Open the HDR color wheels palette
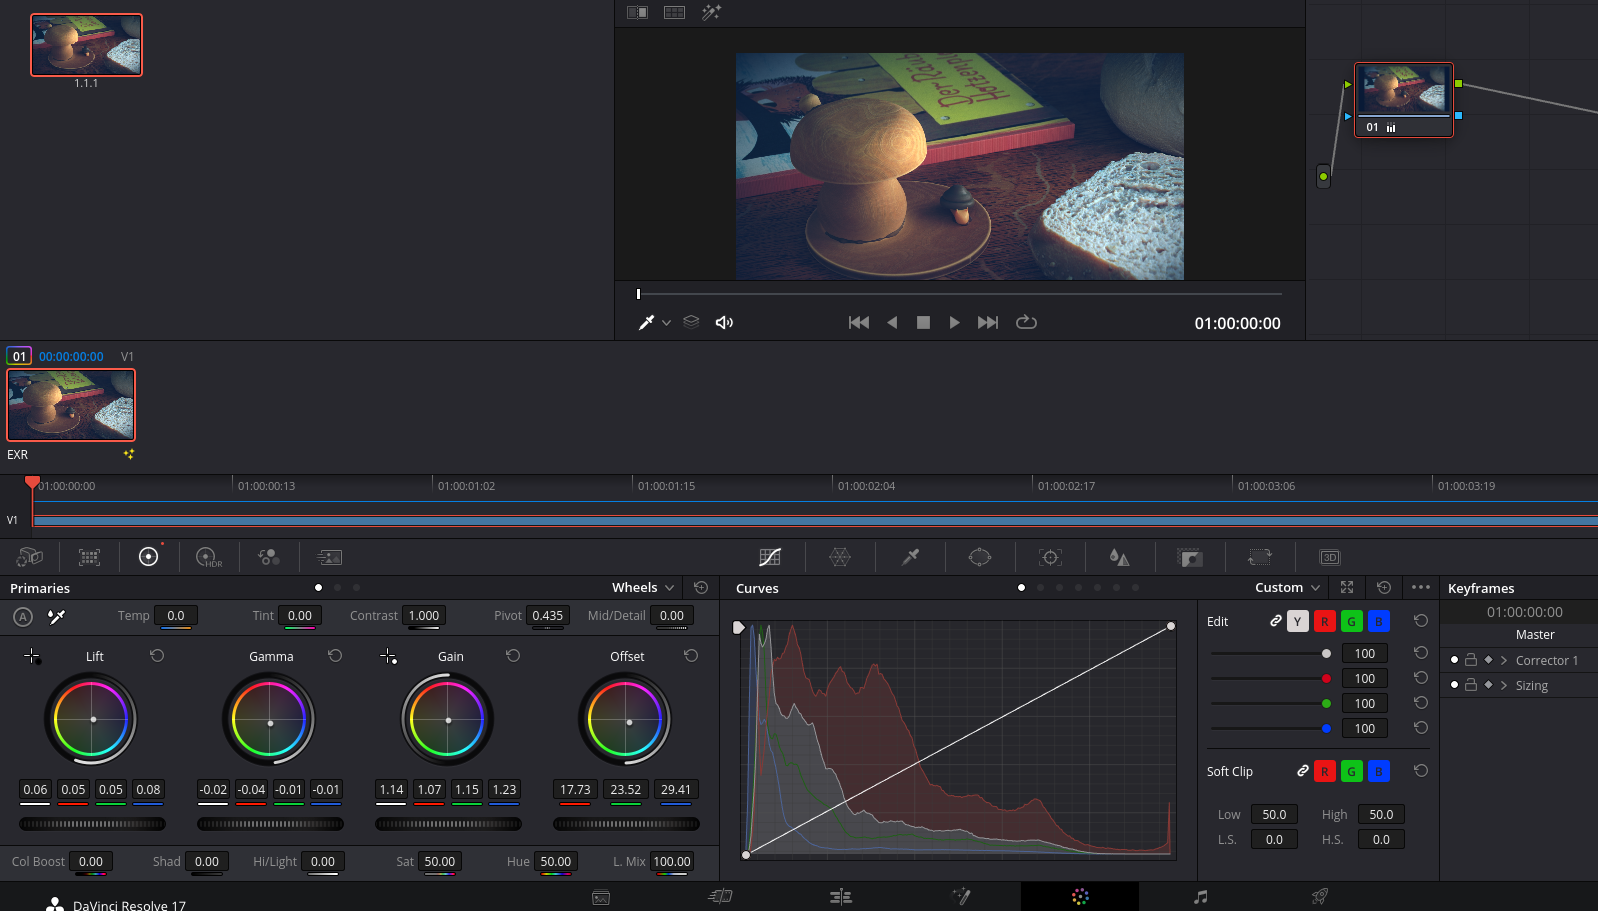The image size is (1598, 911). pos(208,557)
